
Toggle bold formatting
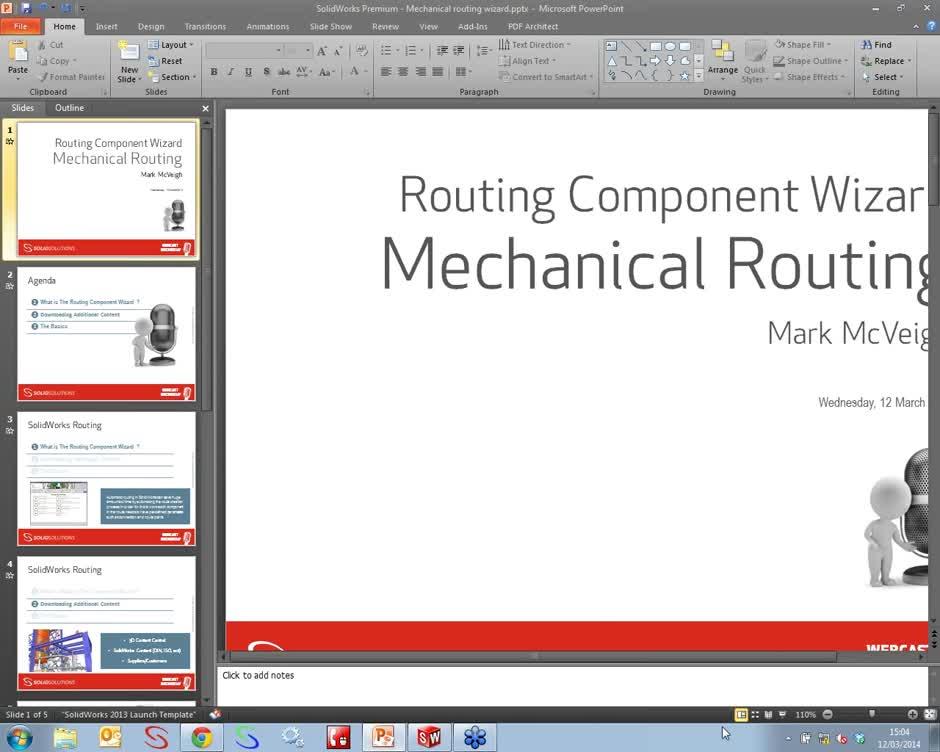(213, 72)
